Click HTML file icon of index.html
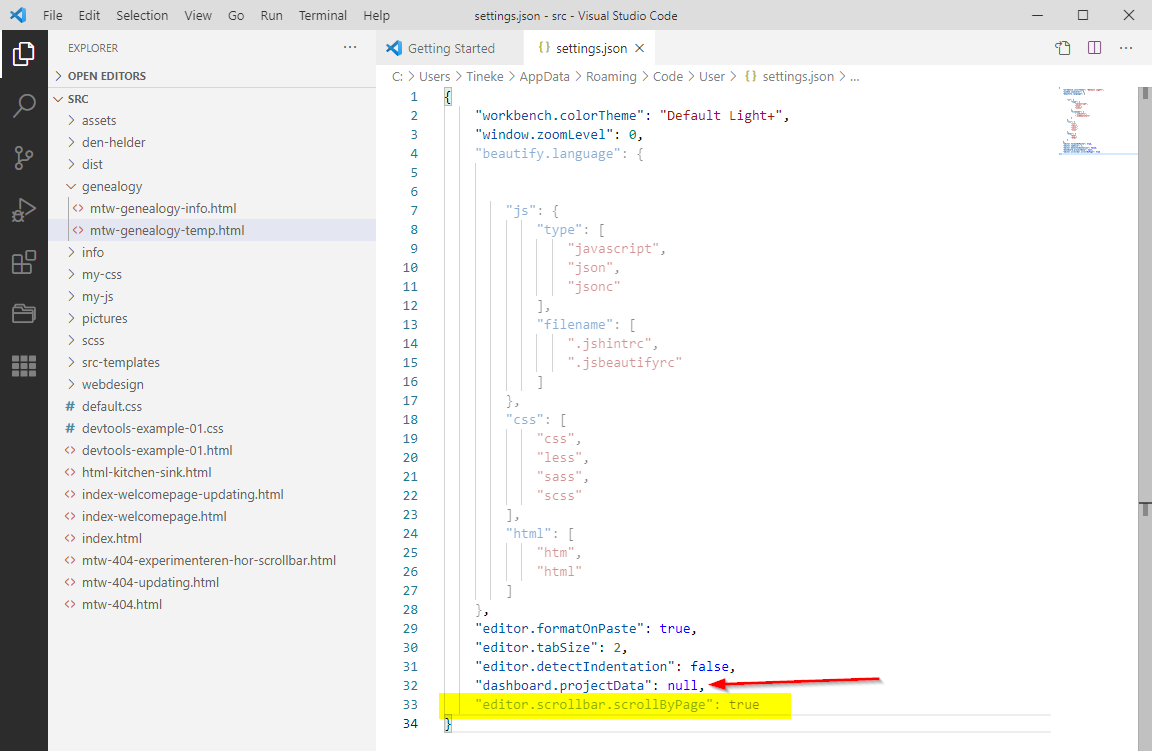This screenshot has width=1152, height=751. 70,539
